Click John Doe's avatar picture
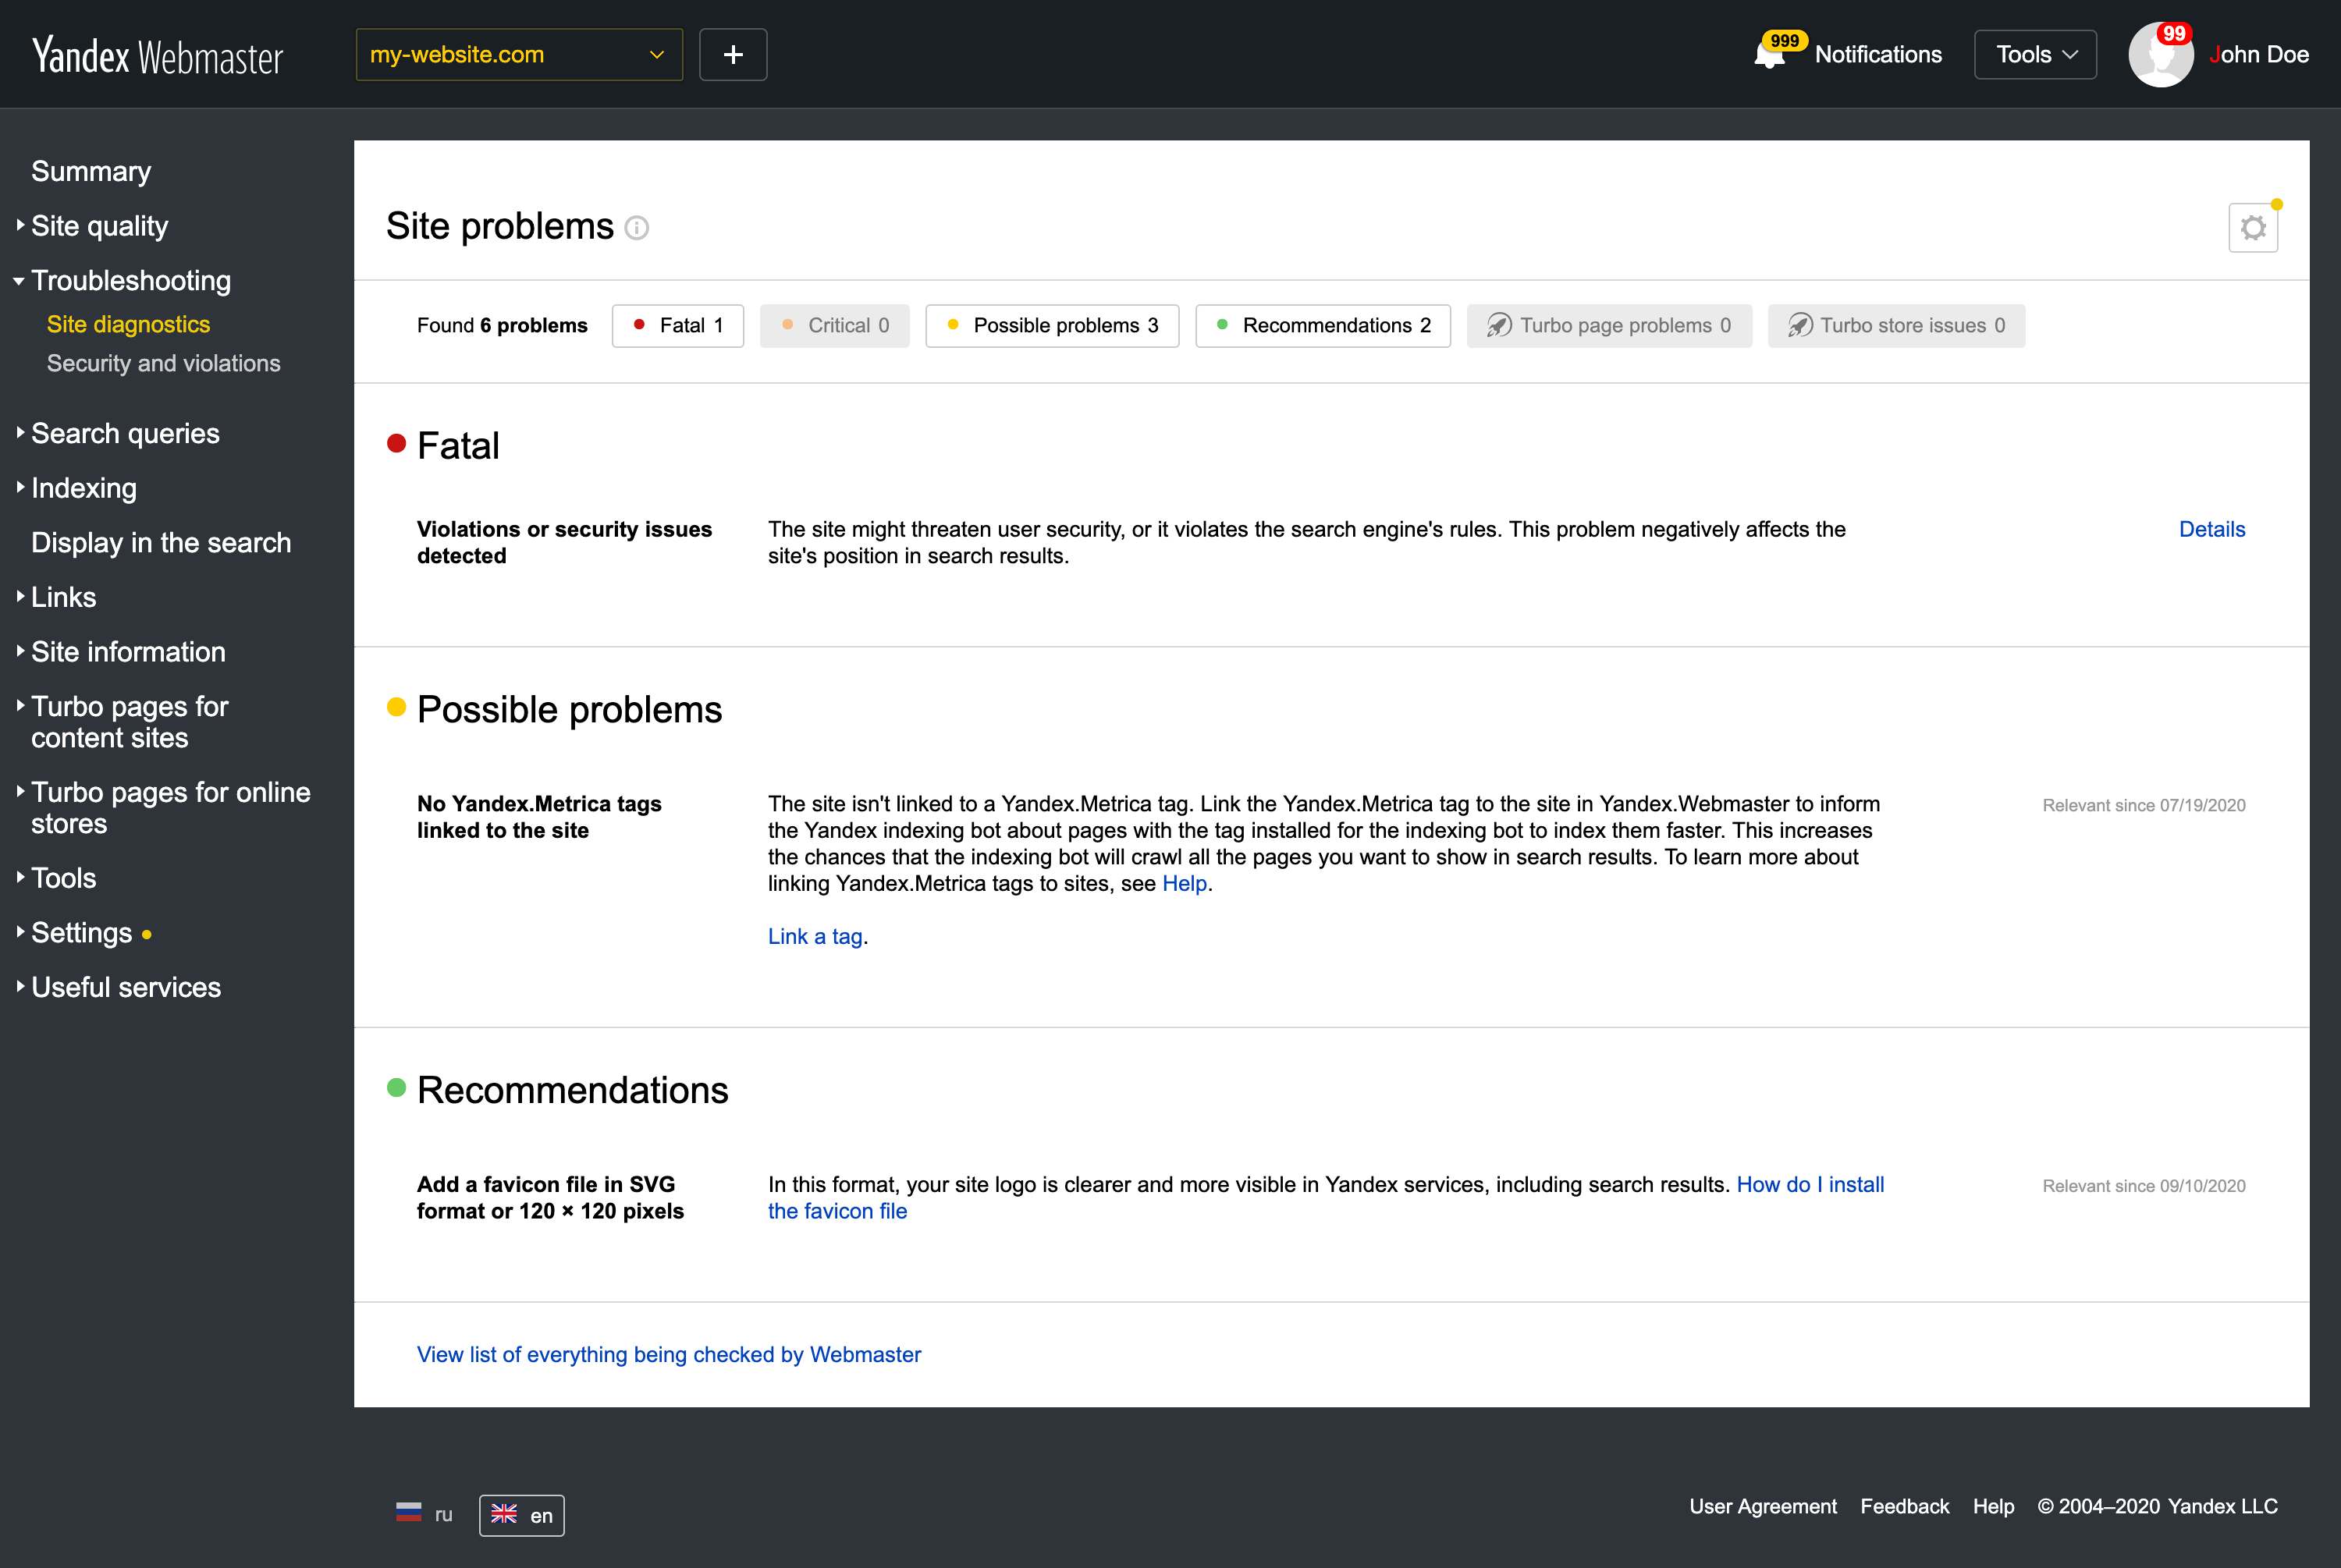 coord(2161,55)
